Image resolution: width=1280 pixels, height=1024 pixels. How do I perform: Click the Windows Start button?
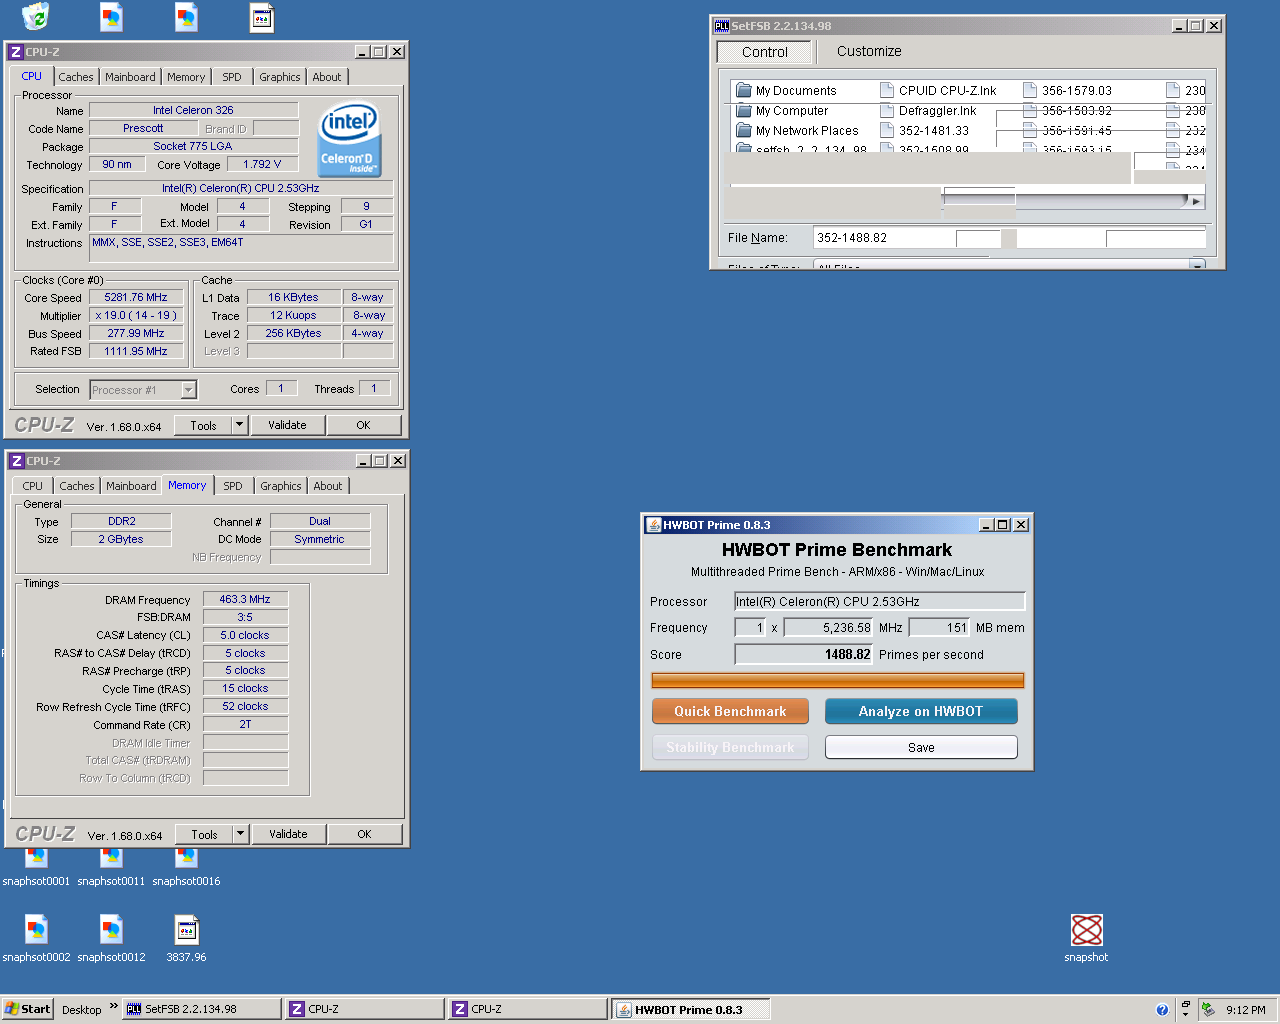tap(27, 1009)
